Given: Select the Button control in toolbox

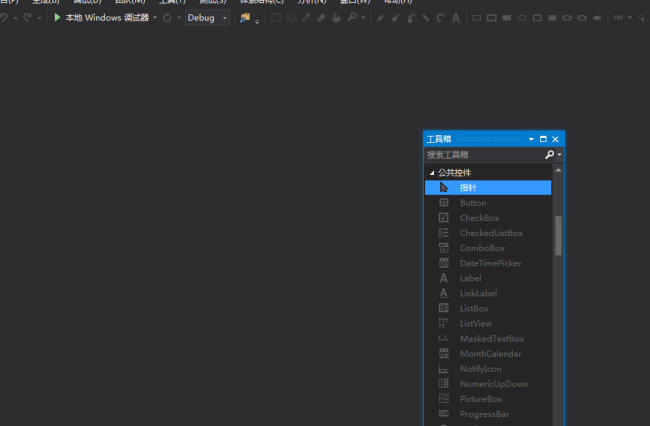Looking at the screenshot, I should pyautogui.click(x=472, y=203).
